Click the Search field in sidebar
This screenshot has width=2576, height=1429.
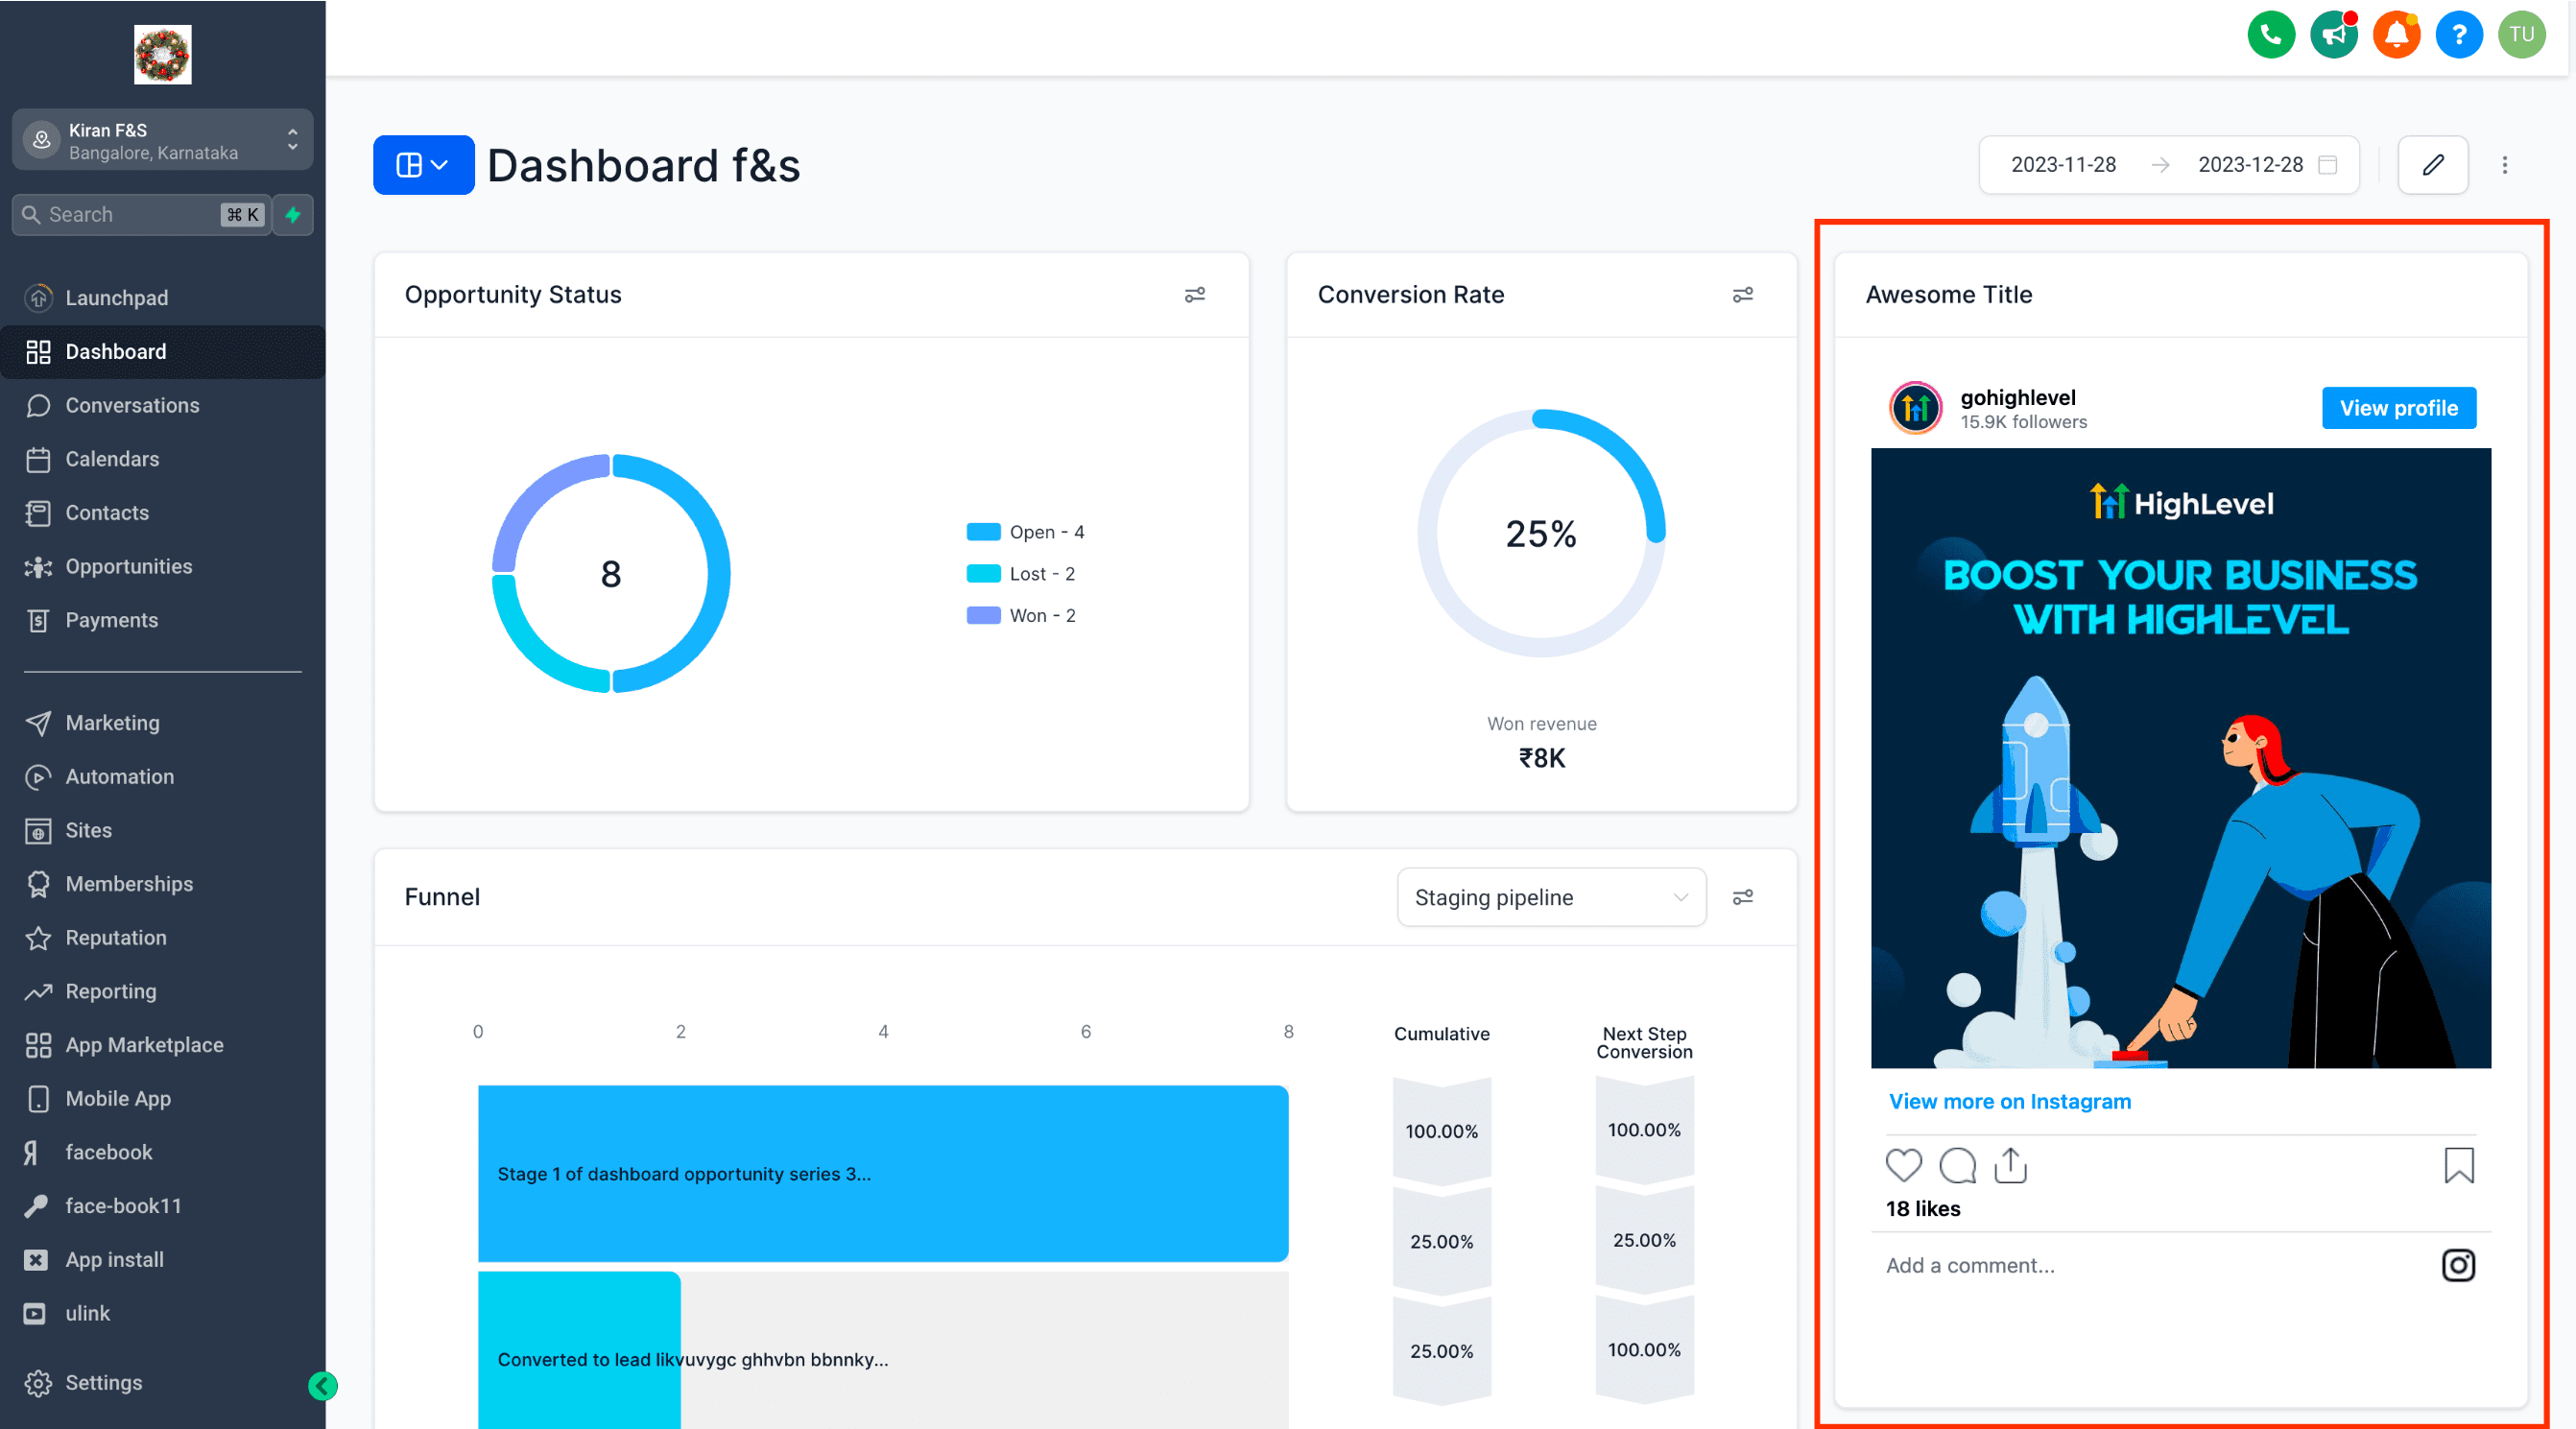142,215
